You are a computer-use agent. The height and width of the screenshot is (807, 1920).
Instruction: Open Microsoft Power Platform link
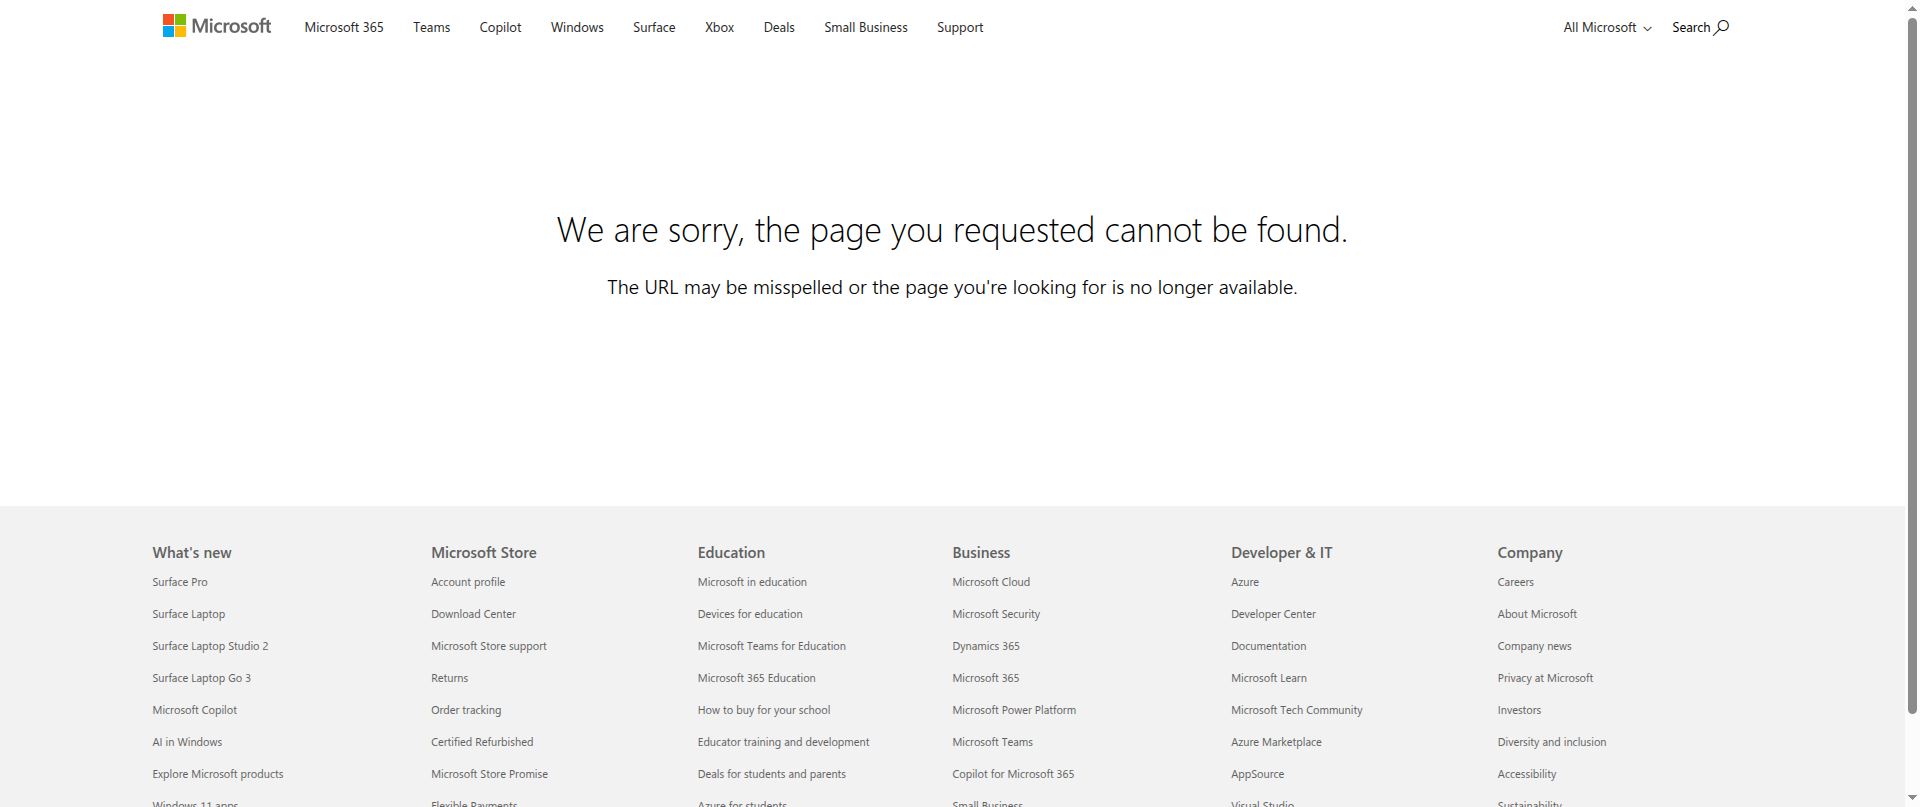(x=1014, y=710)
